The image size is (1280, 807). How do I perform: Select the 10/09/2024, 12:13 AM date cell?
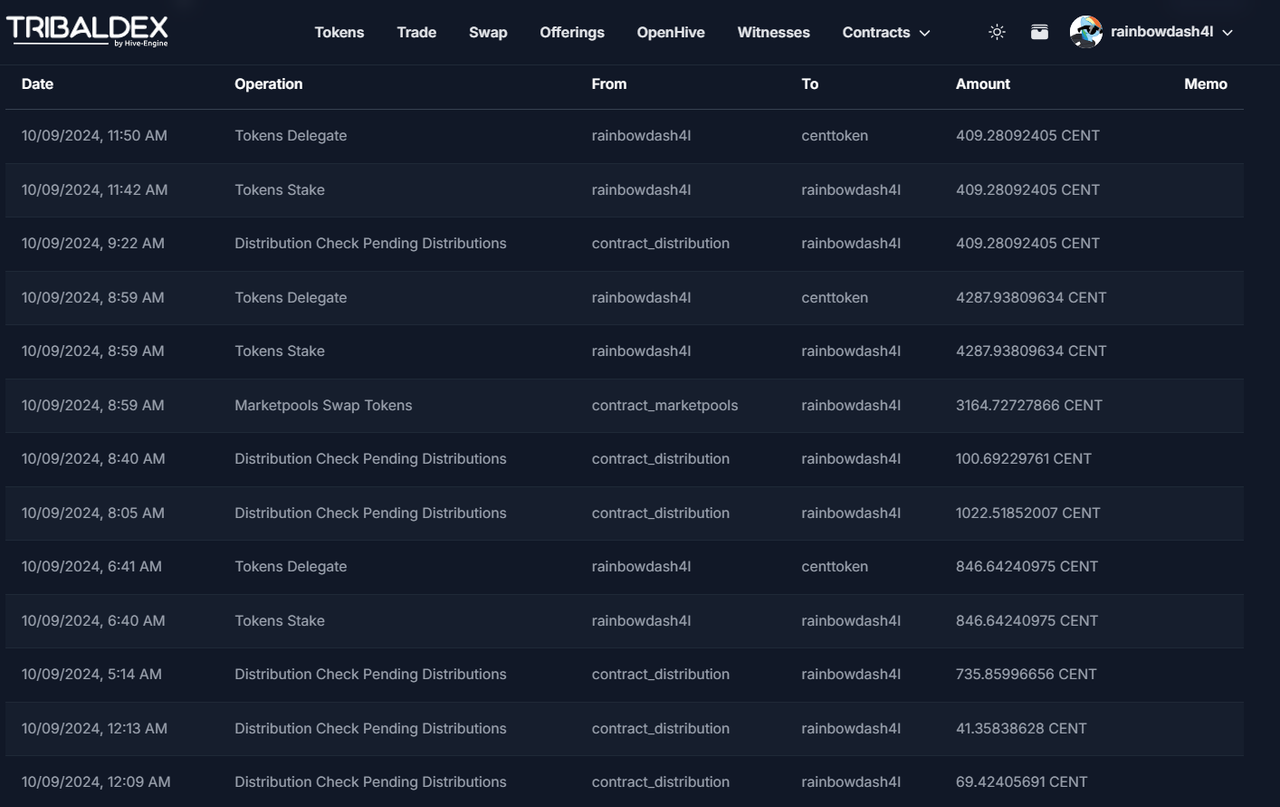tap(94, 728)
